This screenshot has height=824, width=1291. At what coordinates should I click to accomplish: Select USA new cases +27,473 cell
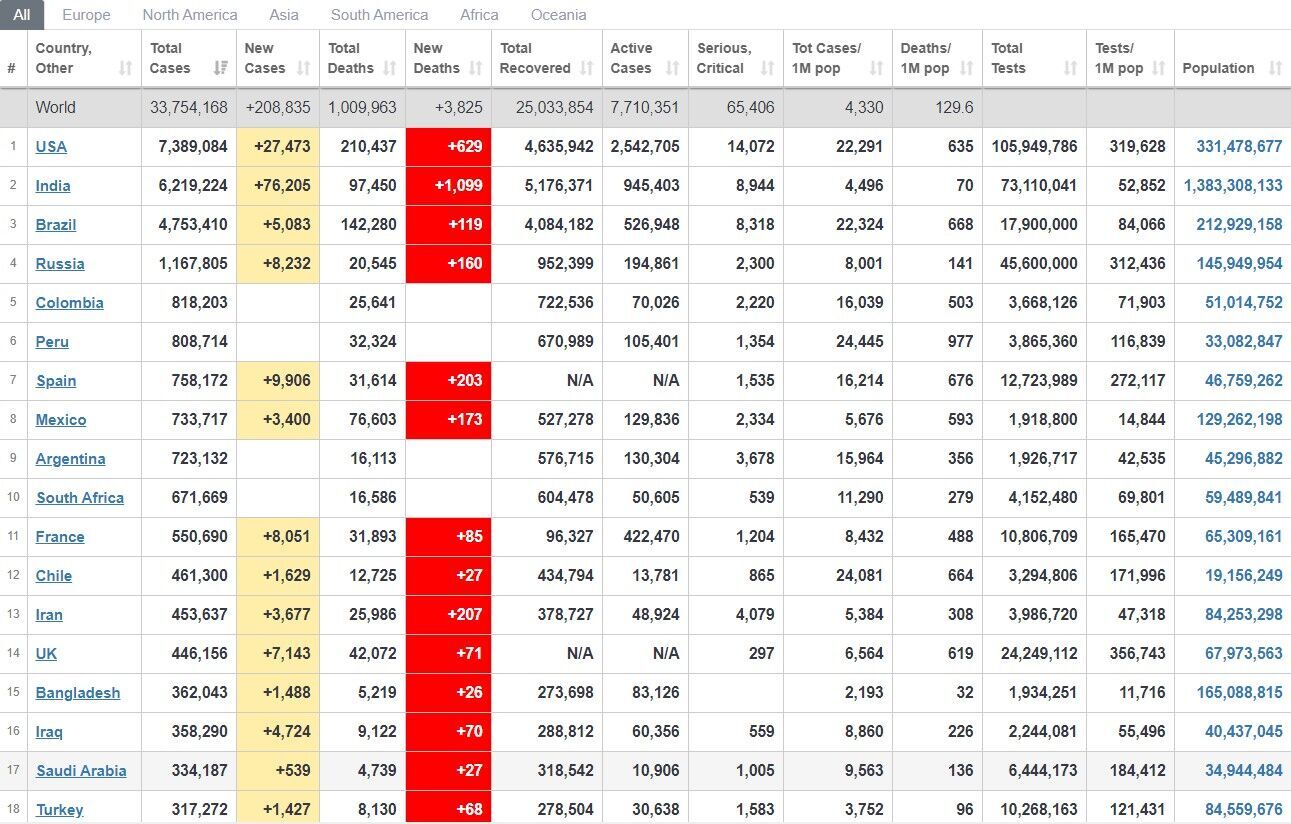coord(278,146)
